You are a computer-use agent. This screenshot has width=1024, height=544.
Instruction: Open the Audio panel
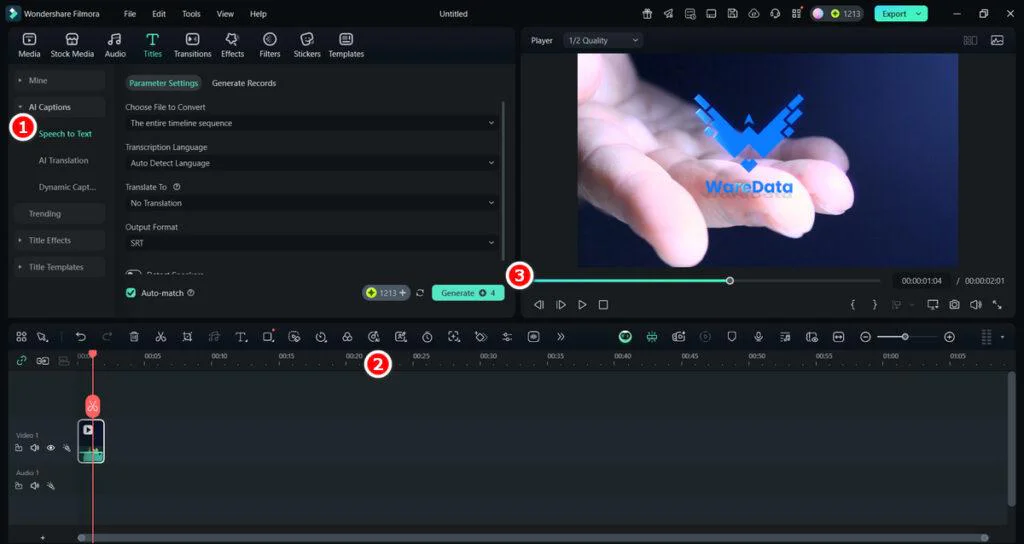coord(115,45)
